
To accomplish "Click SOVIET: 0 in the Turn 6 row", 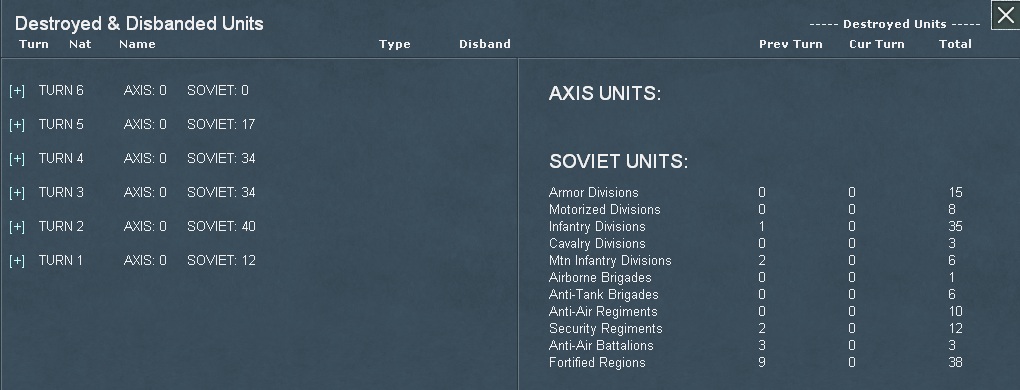I will (x=218, y=90).
